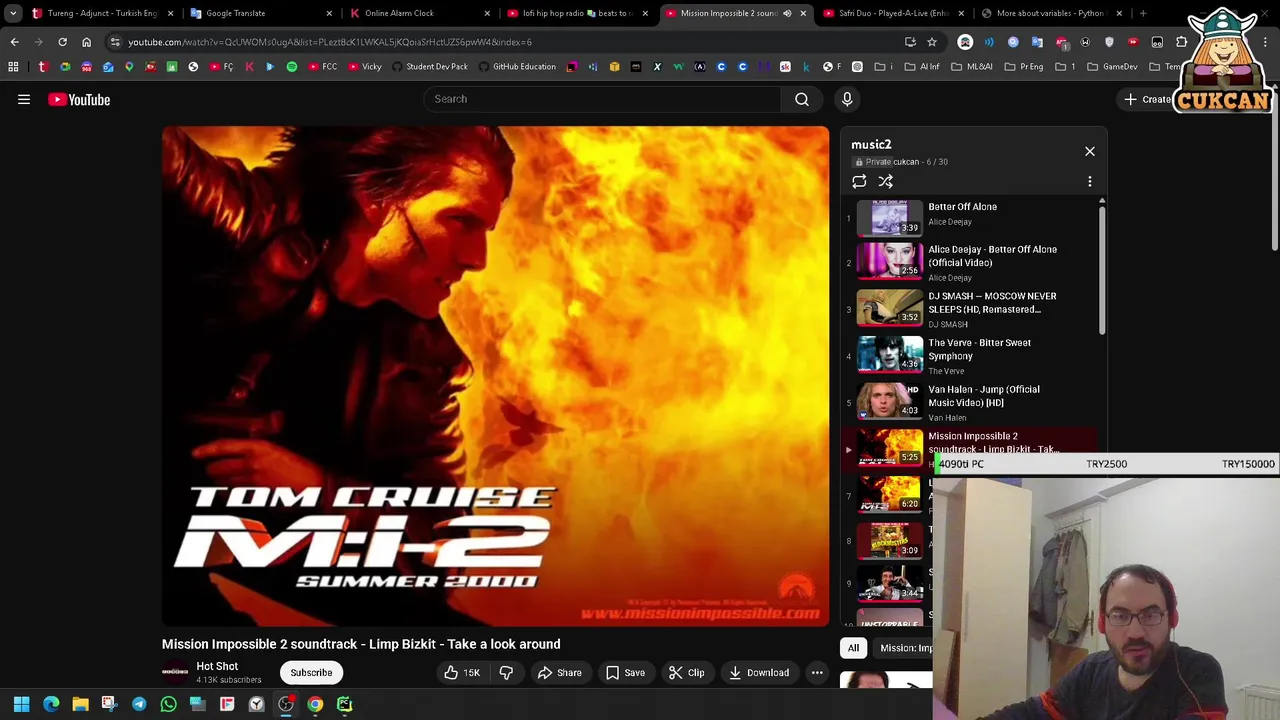Click into the YouTube Search field
The image size is (1280, 720).
[x=603, y=99]
